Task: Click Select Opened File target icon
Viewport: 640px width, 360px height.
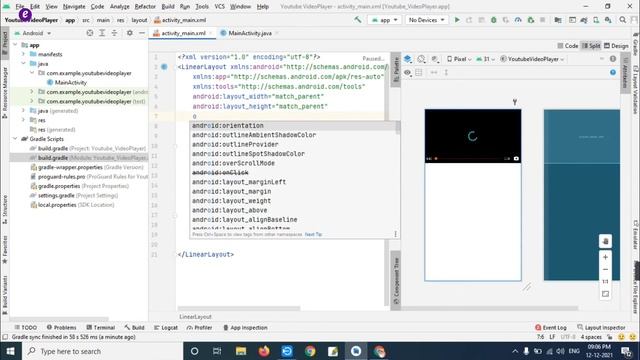Action: coord(90,33)
